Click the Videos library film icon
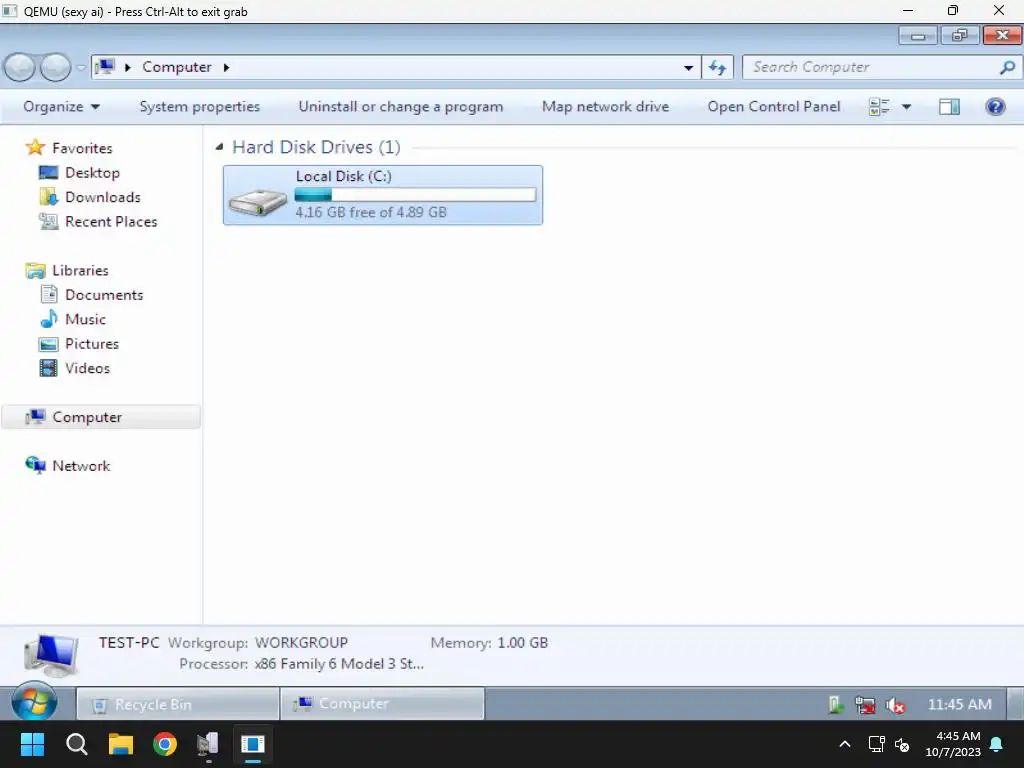This screenshot has height=768, width=1024. 49,368
